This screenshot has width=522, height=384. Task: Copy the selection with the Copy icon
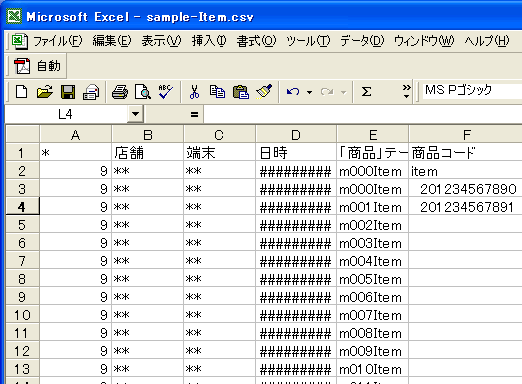point(217,92)
